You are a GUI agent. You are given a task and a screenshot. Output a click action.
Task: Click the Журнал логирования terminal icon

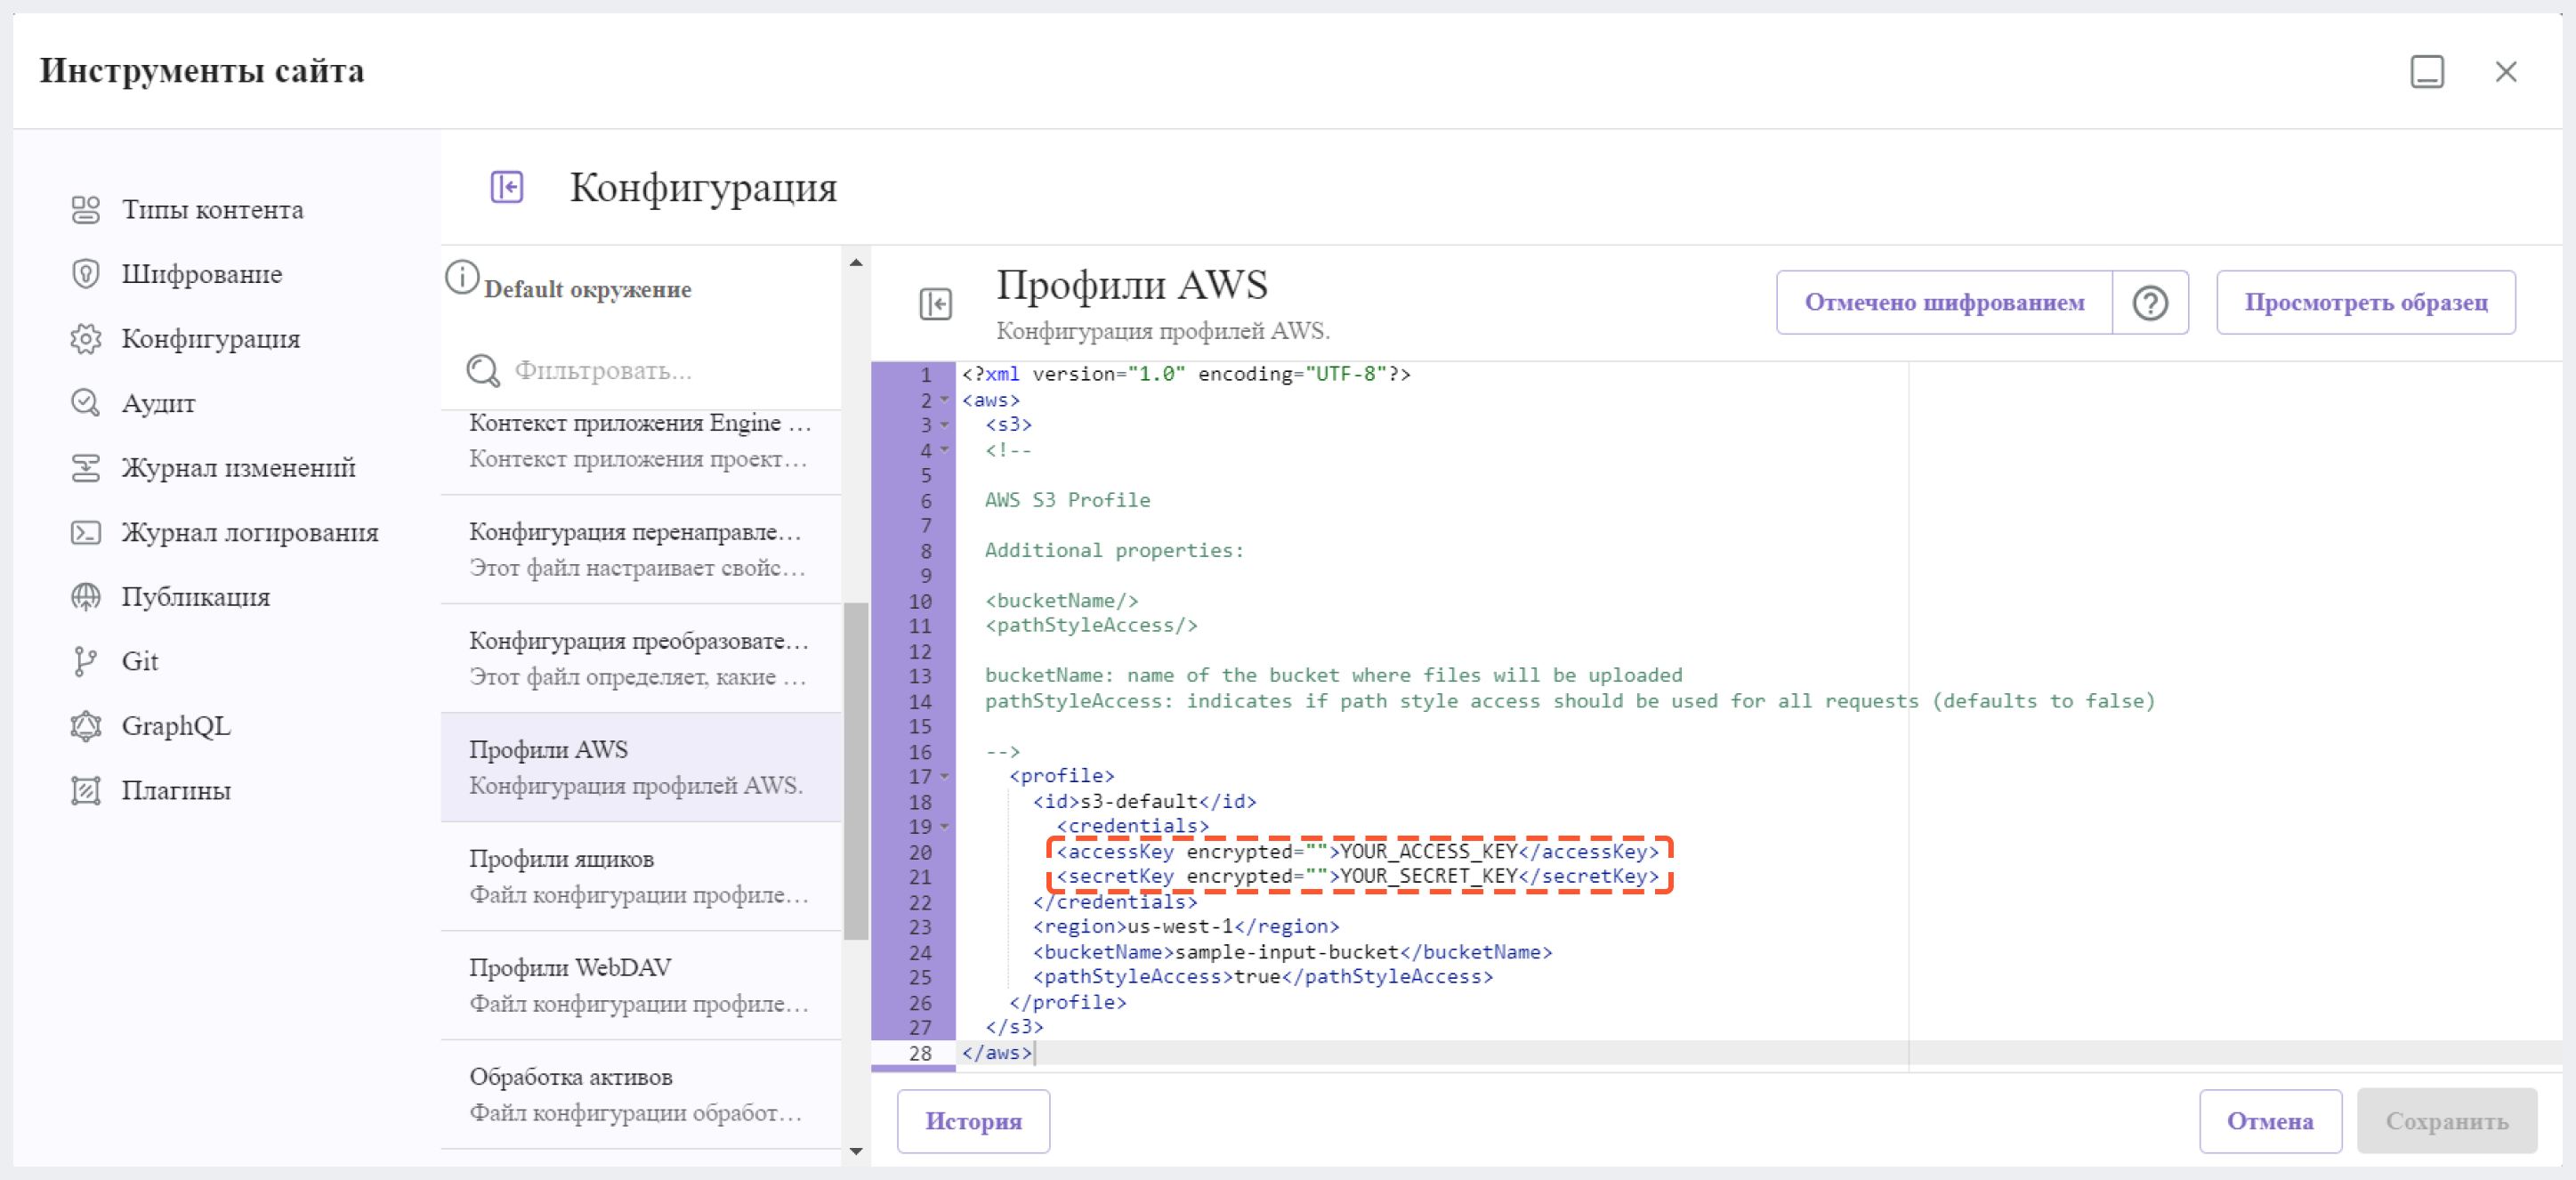coord(86,532)
